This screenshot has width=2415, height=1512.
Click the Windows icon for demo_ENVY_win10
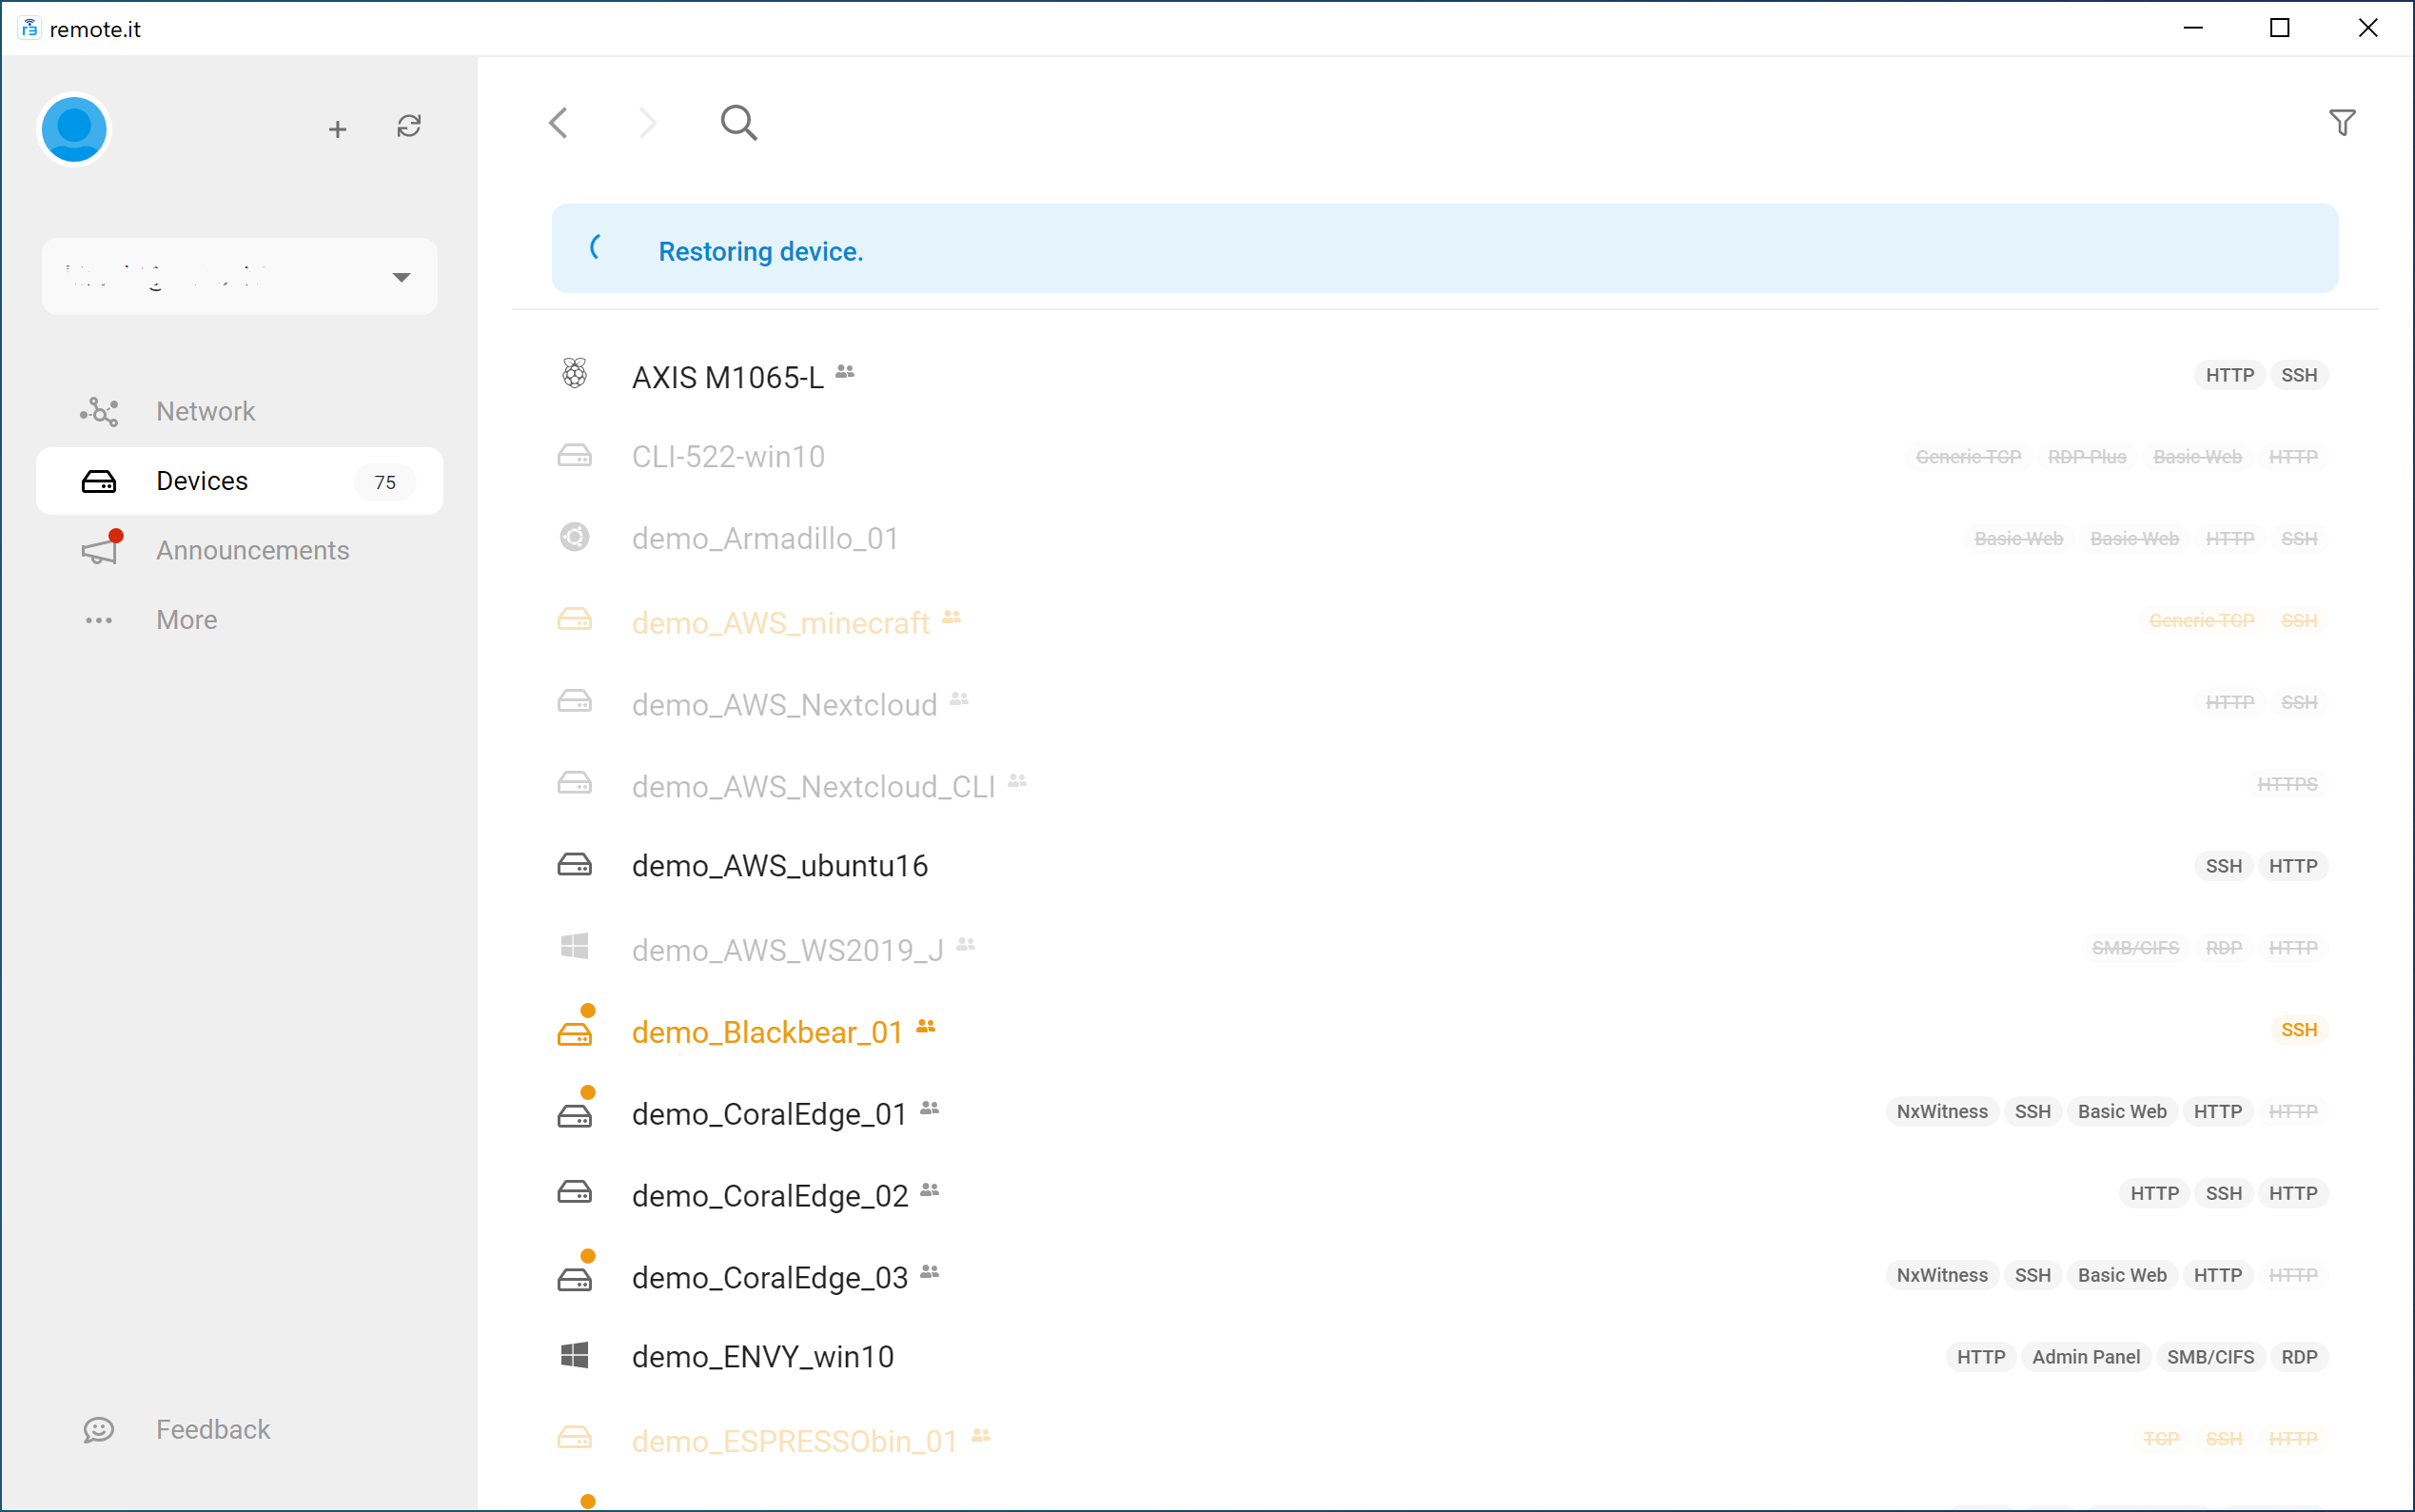click(x=574, y=1356)
